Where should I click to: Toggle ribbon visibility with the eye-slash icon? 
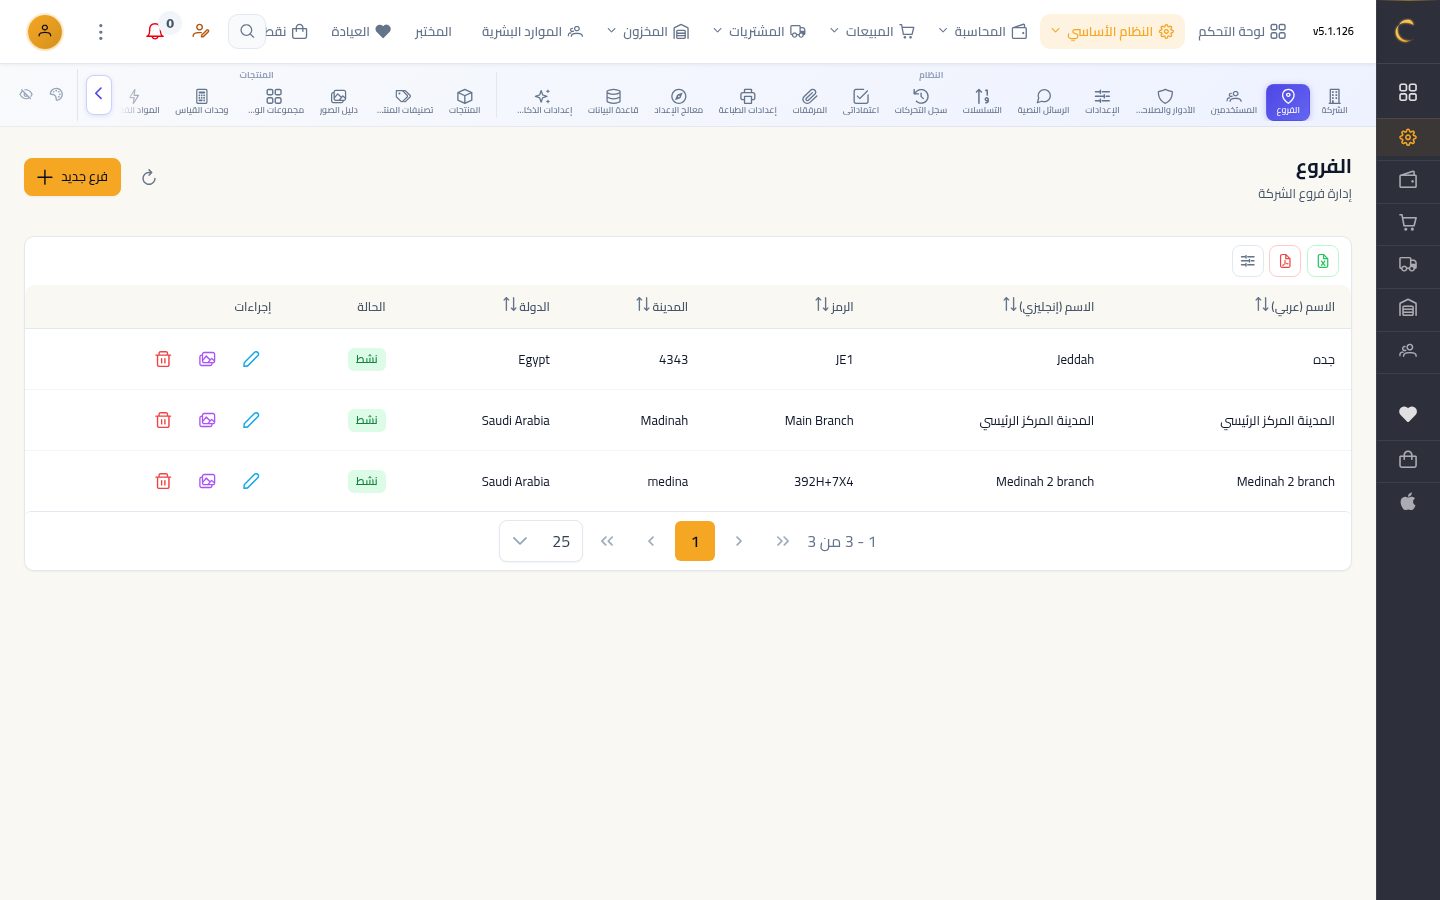(x=26, y=95)
